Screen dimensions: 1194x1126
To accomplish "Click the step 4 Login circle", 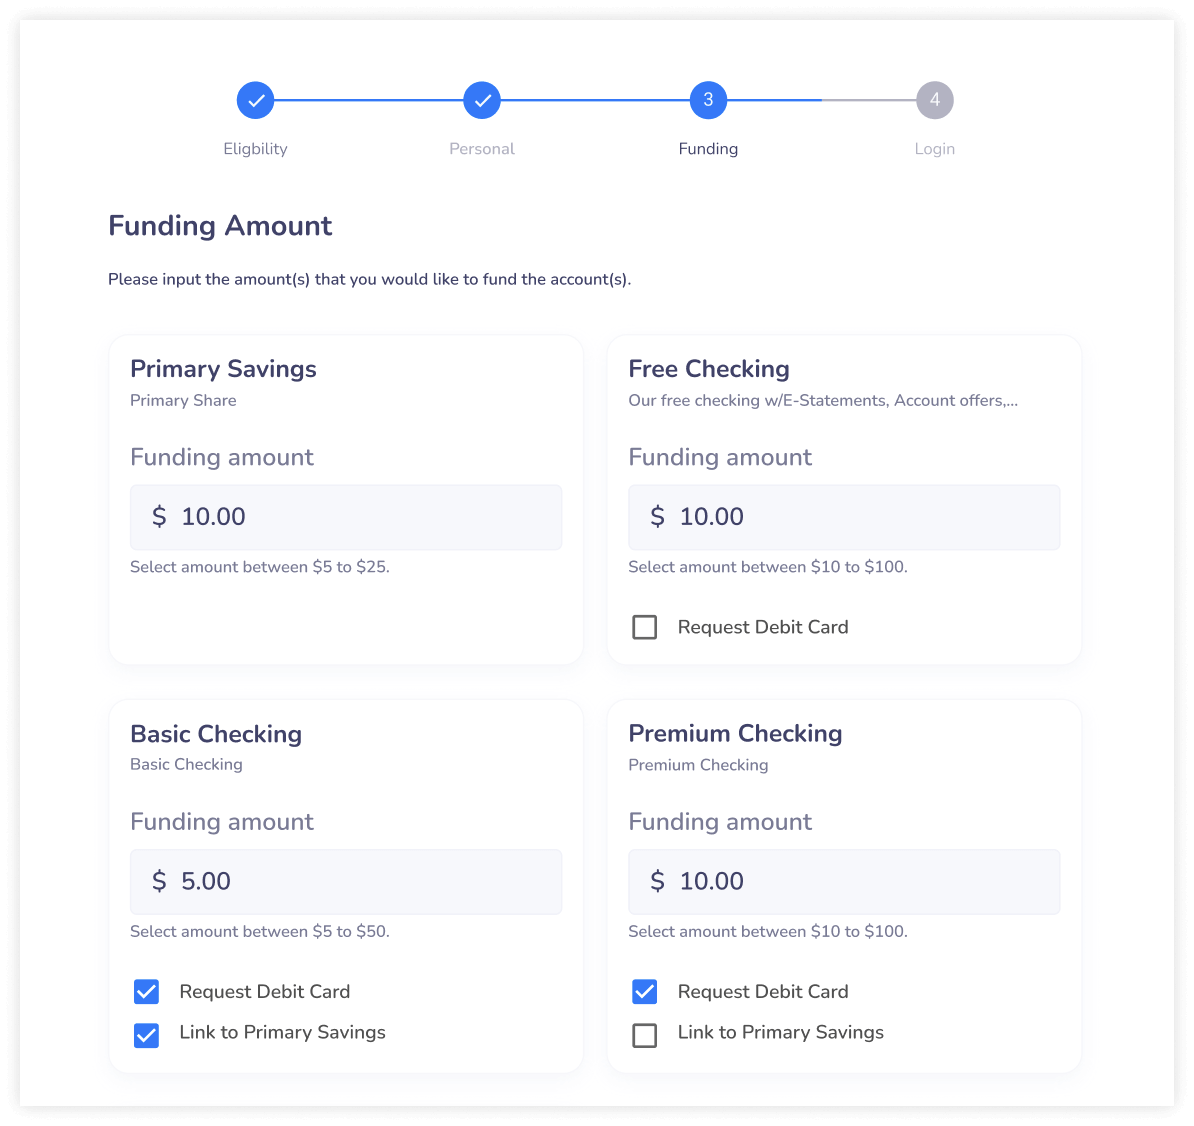I will click(x=934, y=100).
